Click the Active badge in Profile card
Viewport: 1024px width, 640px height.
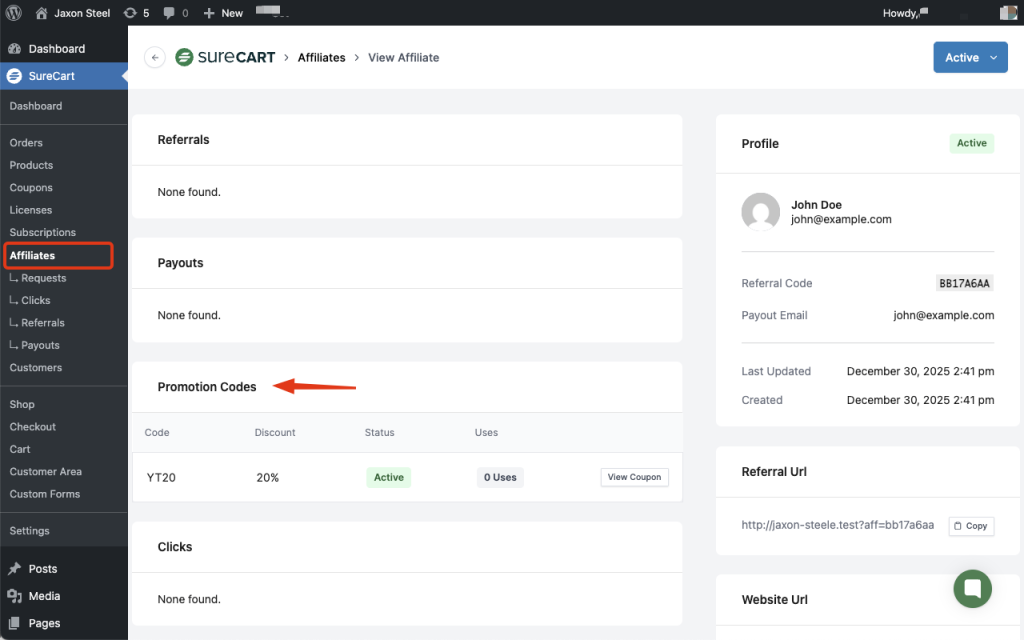[x=972, y=143]
